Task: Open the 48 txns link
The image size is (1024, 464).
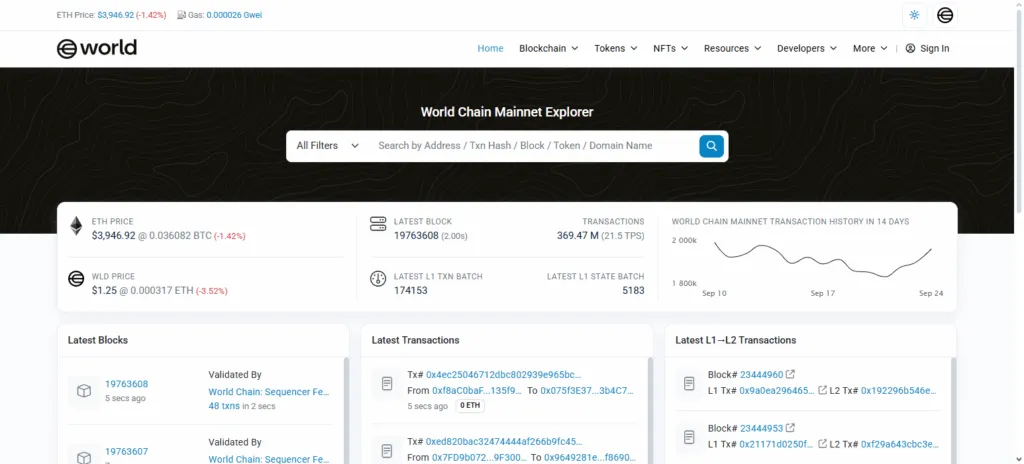Action: pyautogui.click(x=224, y=406)
